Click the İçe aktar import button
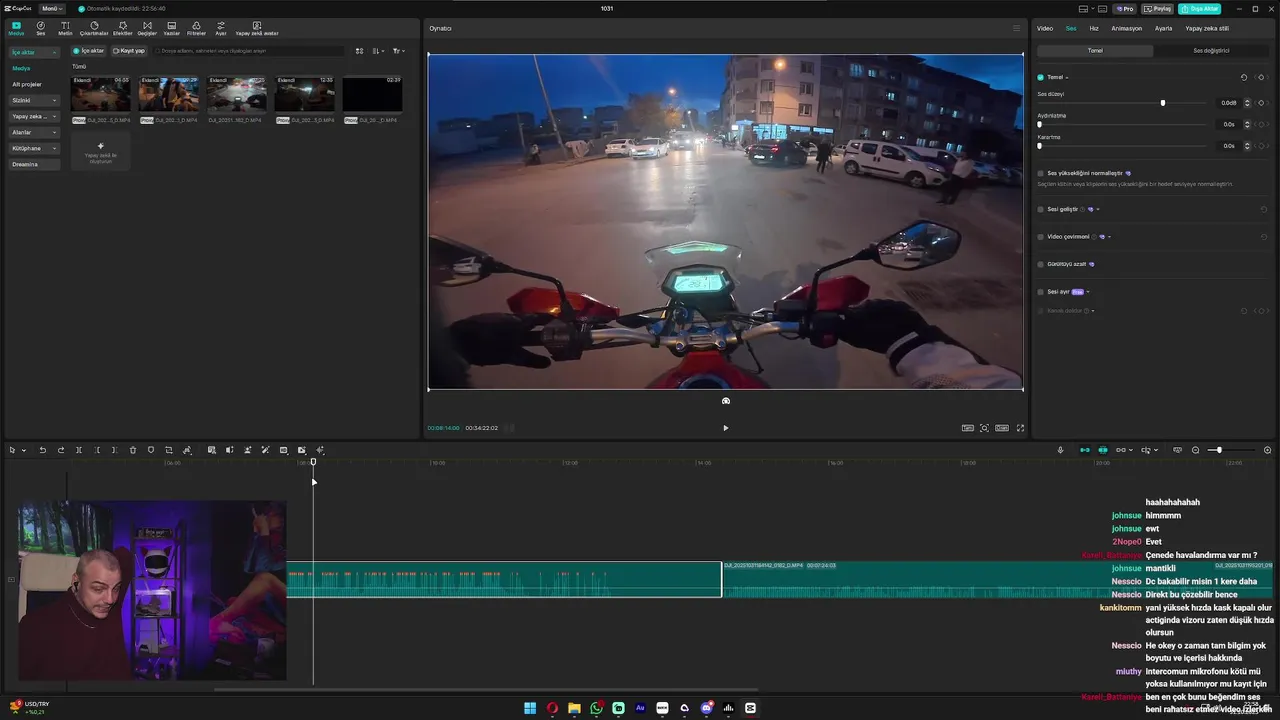 89,51
